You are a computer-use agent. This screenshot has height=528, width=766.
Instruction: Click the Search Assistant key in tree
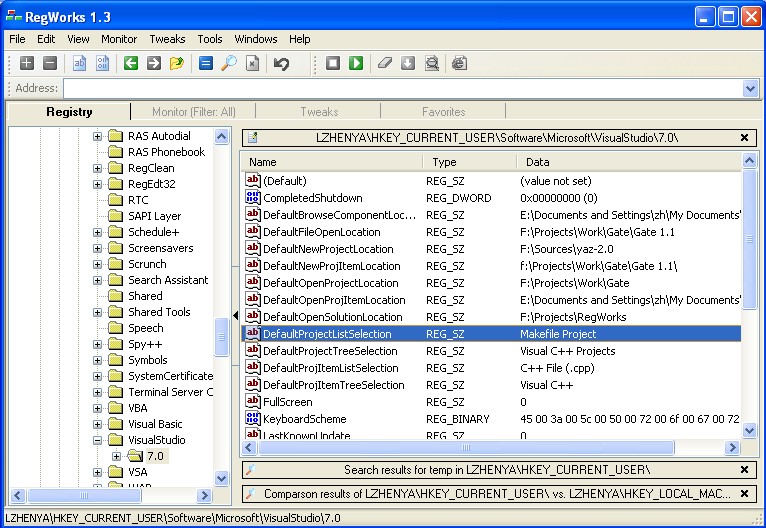click(x=168, y=280)
